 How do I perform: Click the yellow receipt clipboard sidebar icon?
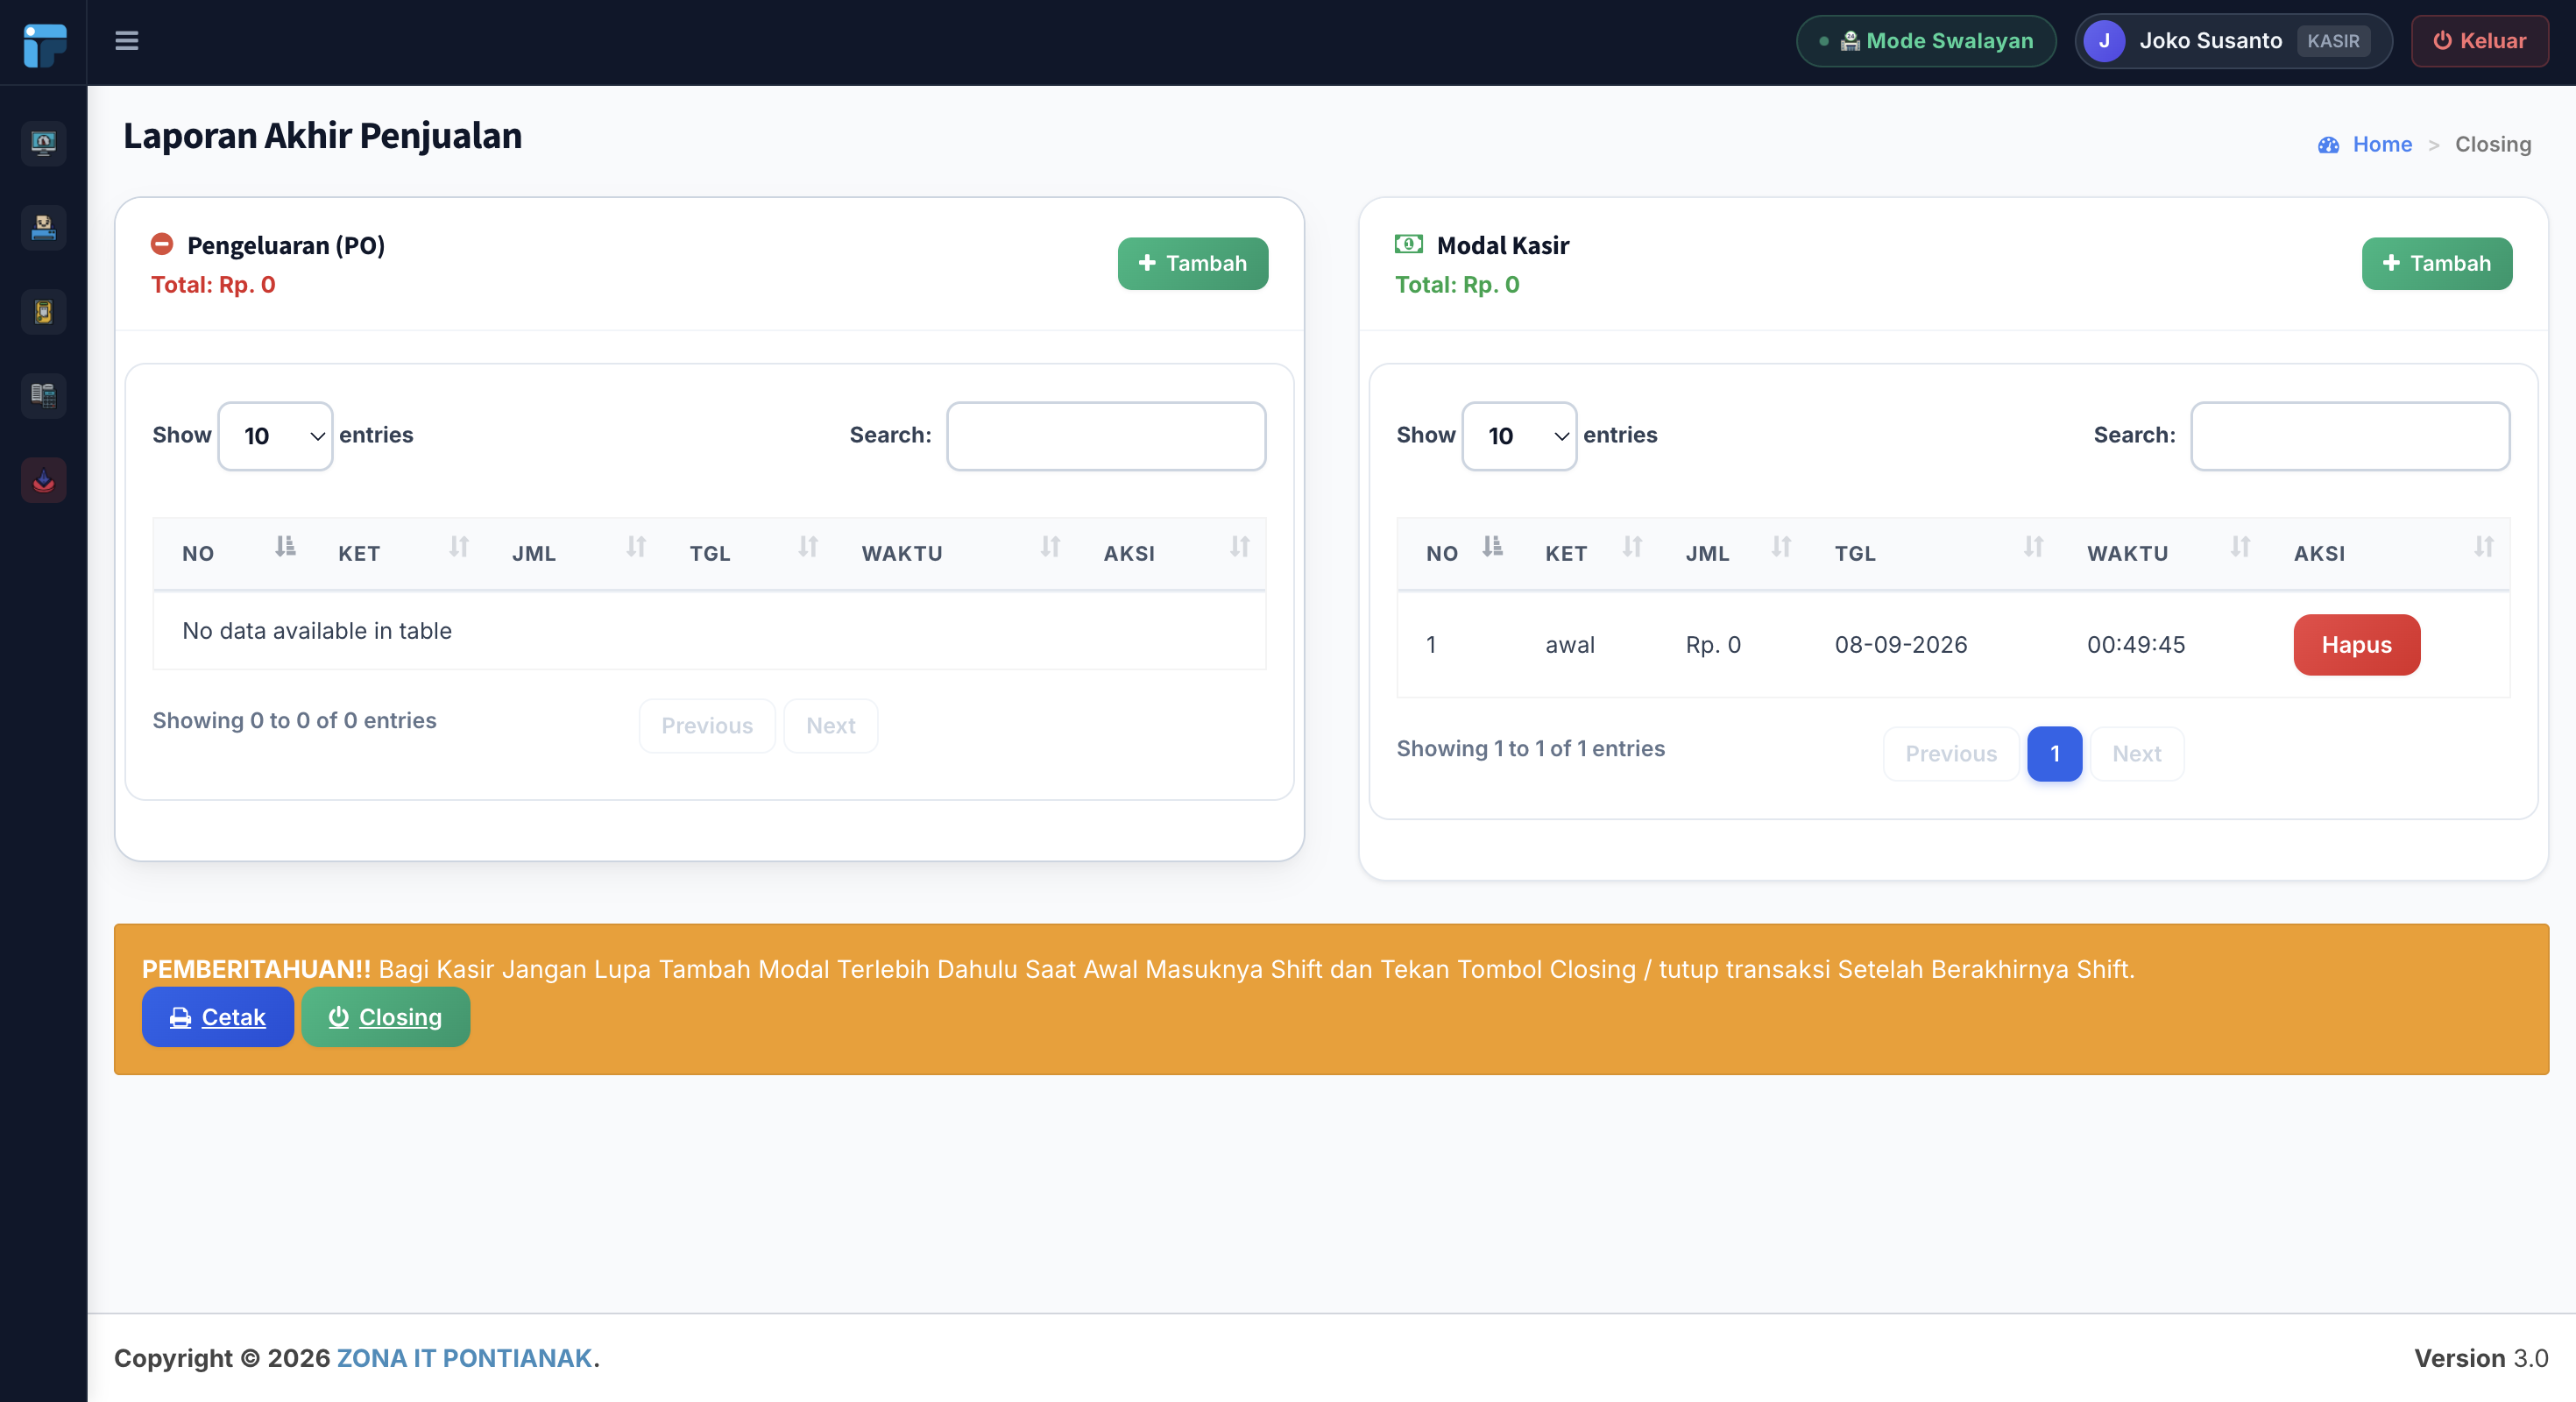pos(43,311)
